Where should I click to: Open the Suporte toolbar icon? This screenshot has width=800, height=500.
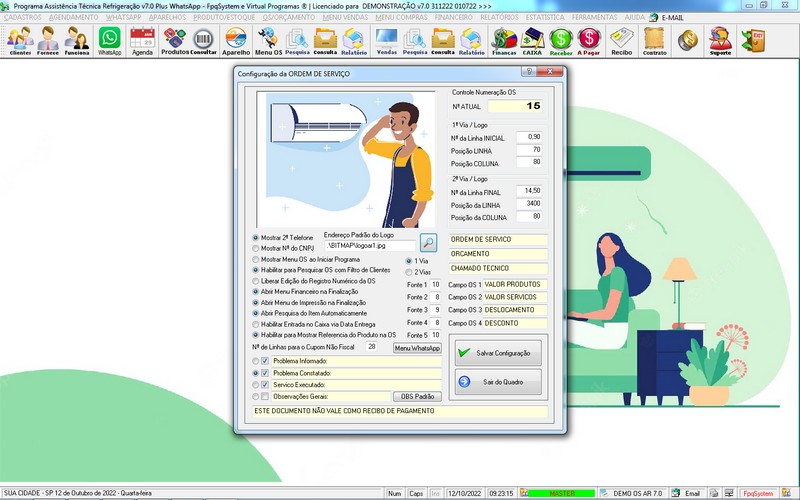(x=719, y=40)
